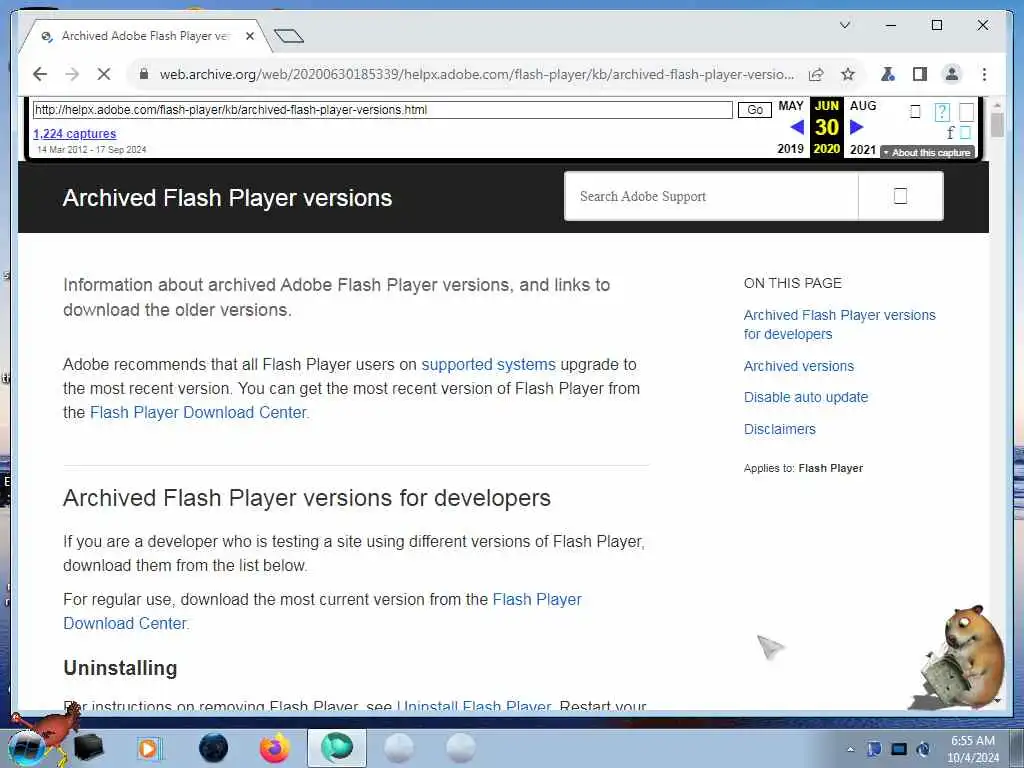
Task: Open Chrome's three-dot menu
Action: pos(984,74)
